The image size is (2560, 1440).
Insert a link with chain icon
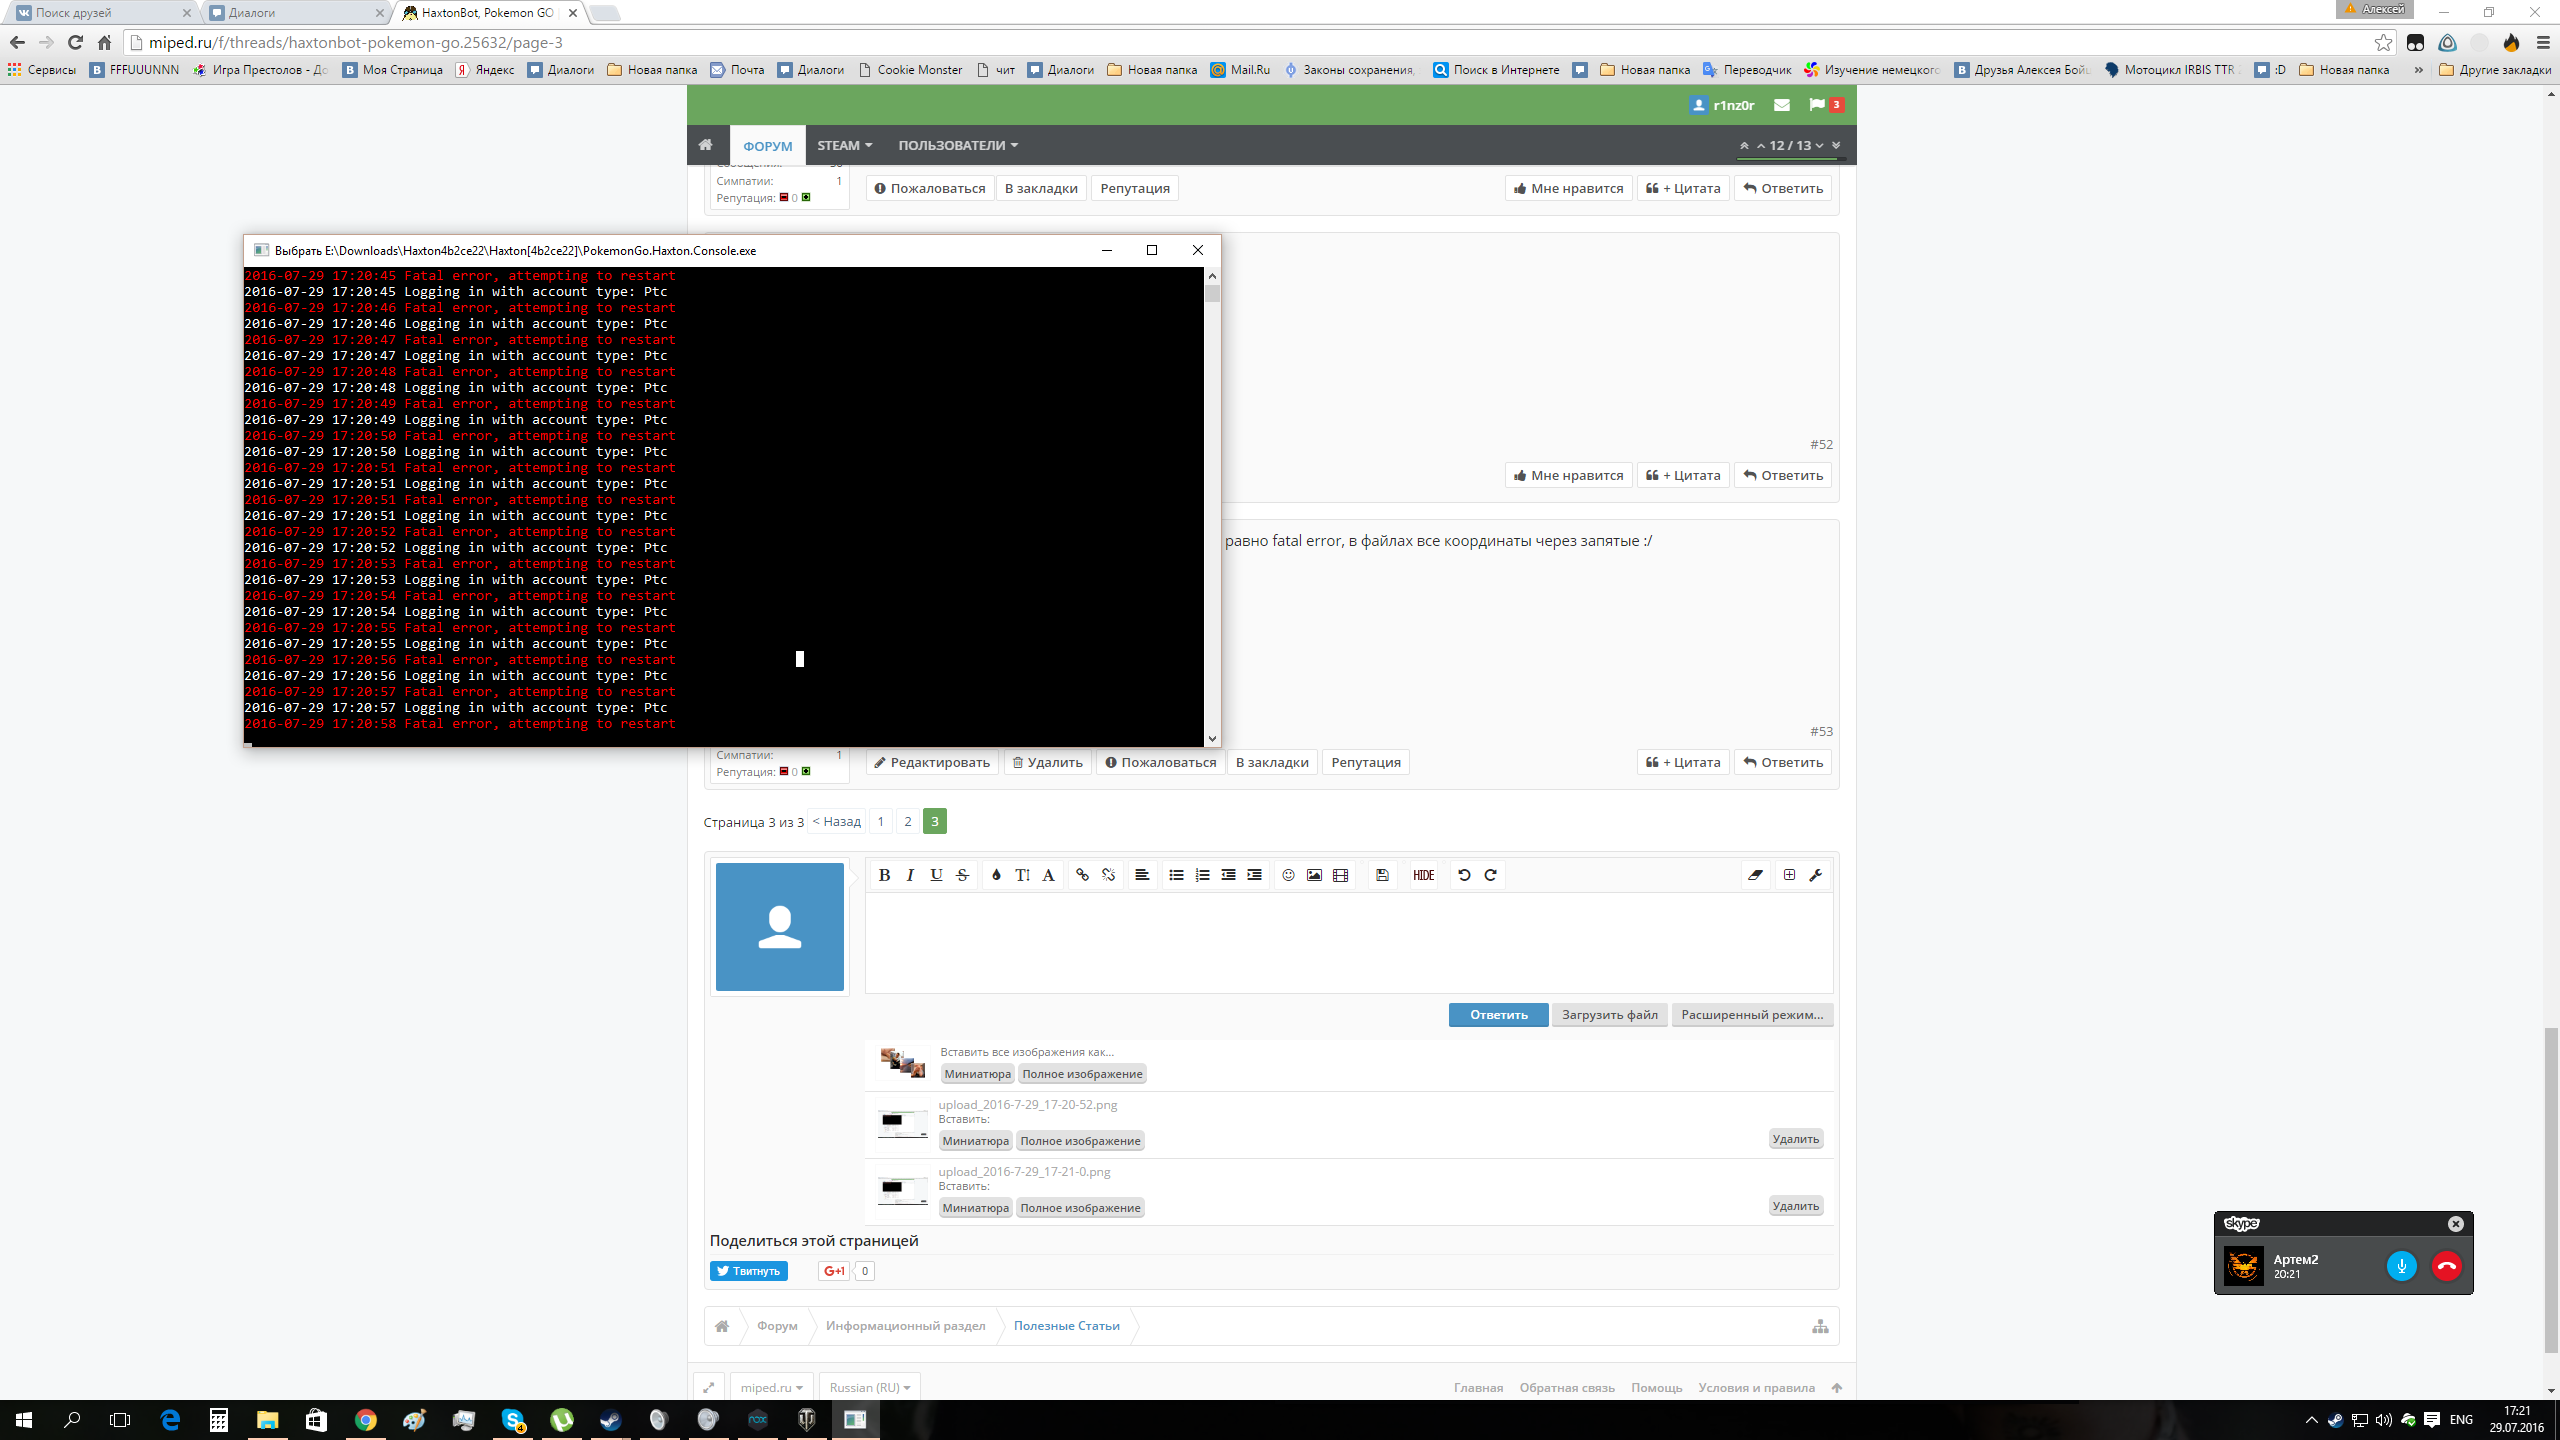pos(1082,875)
